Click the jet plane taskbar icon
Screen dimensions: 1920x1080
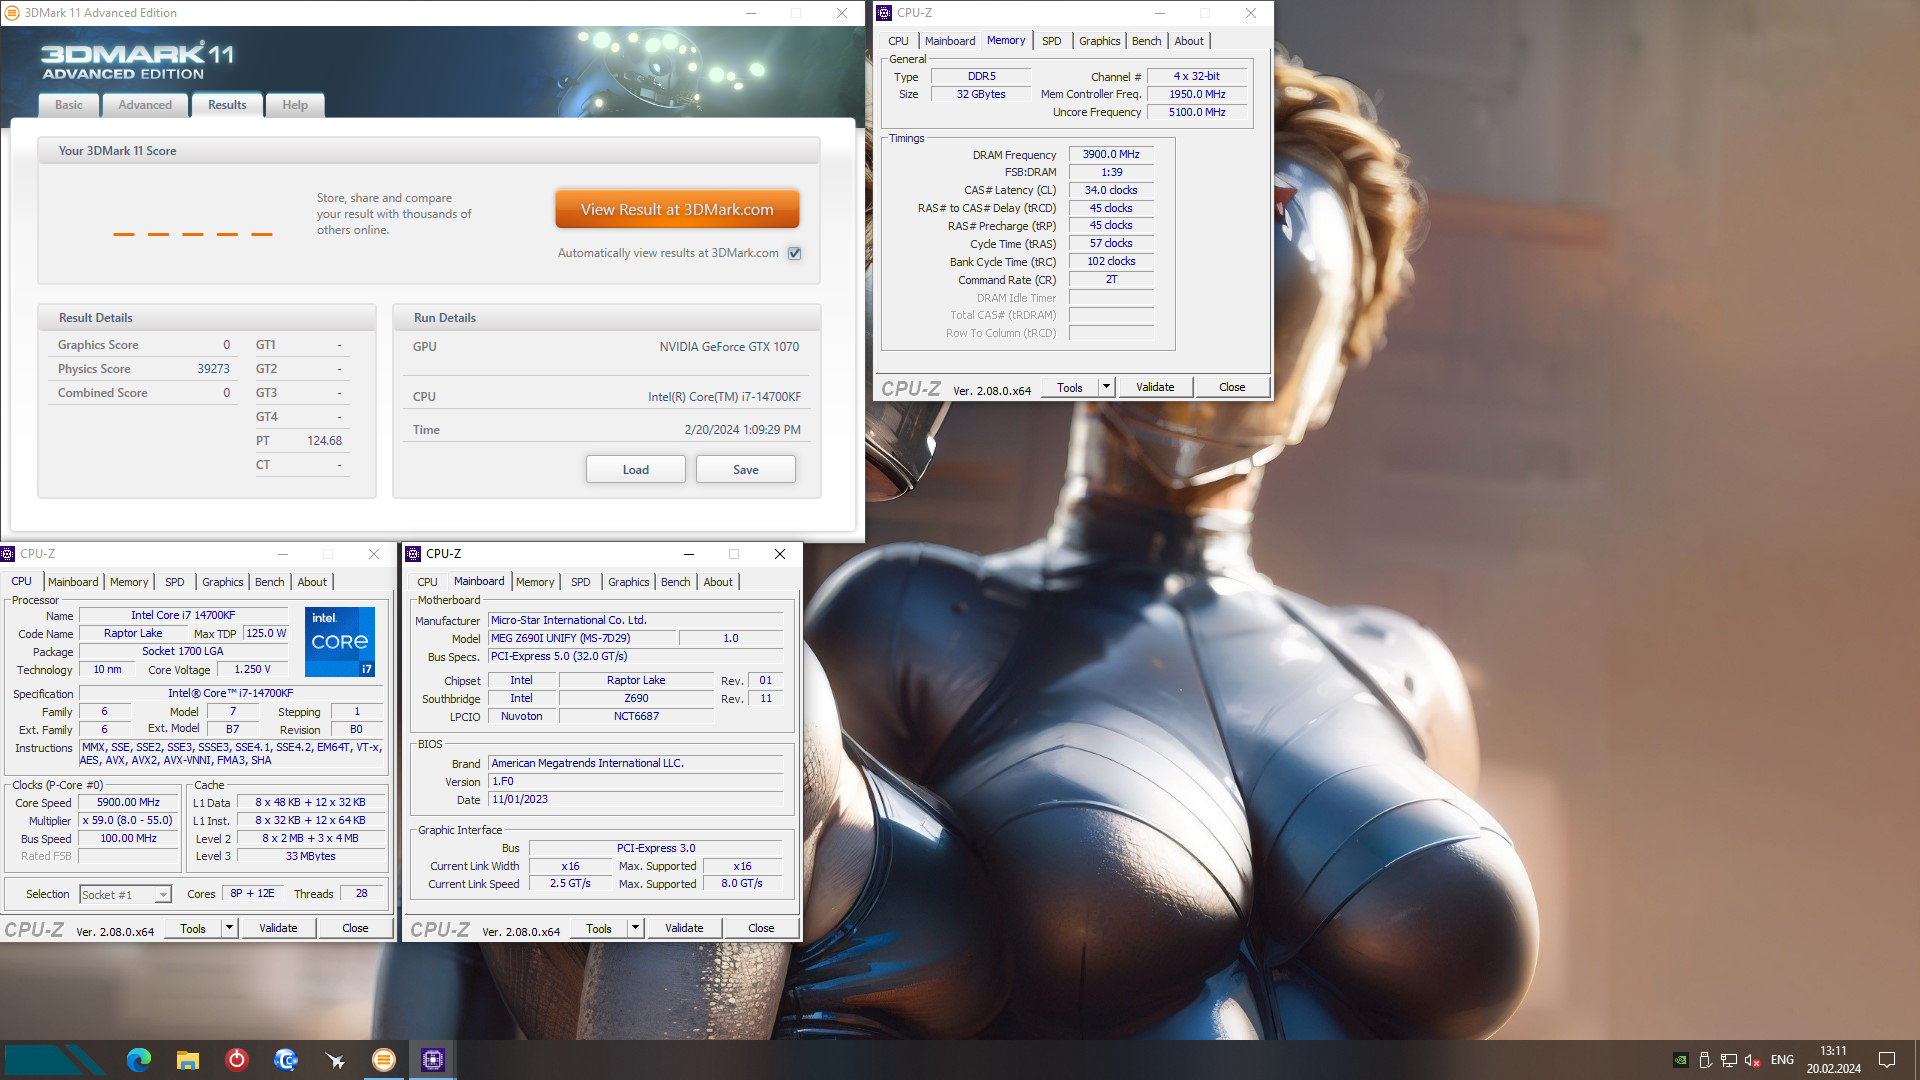(335, 1060)
